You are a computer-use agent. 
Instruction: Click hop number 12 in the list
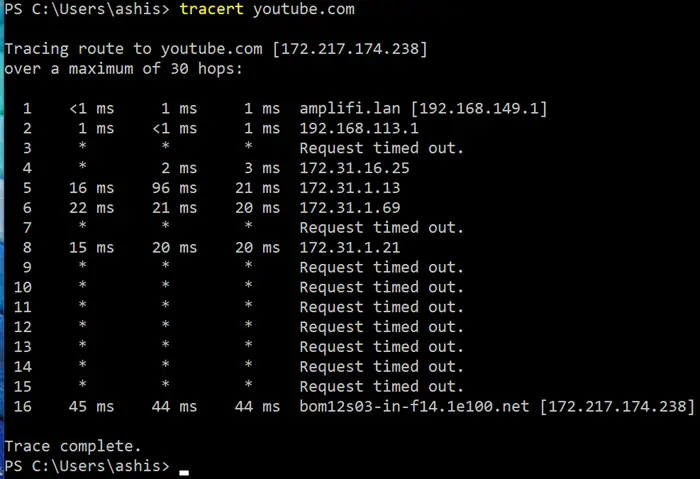click(23, 327)
